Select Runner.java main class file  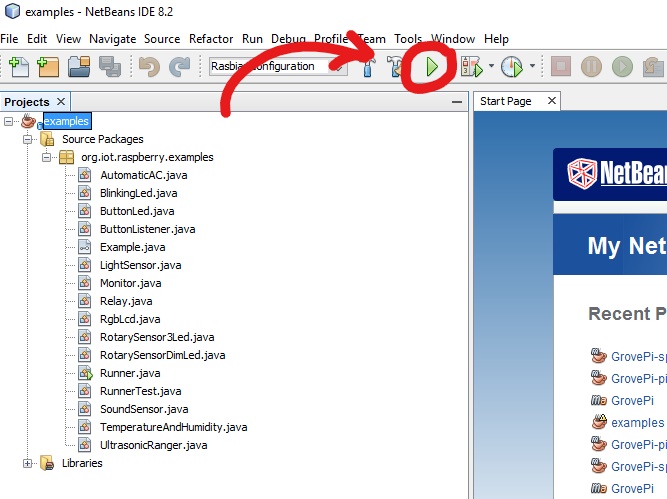point(130,373)
